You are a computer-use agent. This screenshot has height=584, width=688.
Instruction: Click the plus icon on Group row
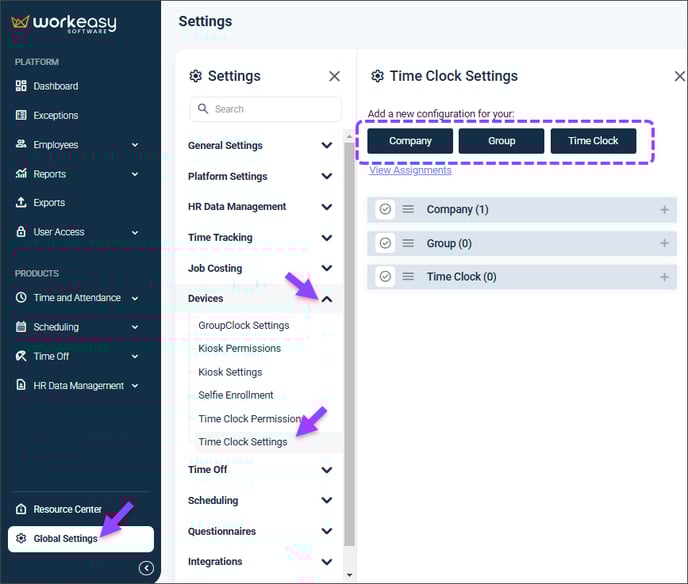(x=664, y=243)
